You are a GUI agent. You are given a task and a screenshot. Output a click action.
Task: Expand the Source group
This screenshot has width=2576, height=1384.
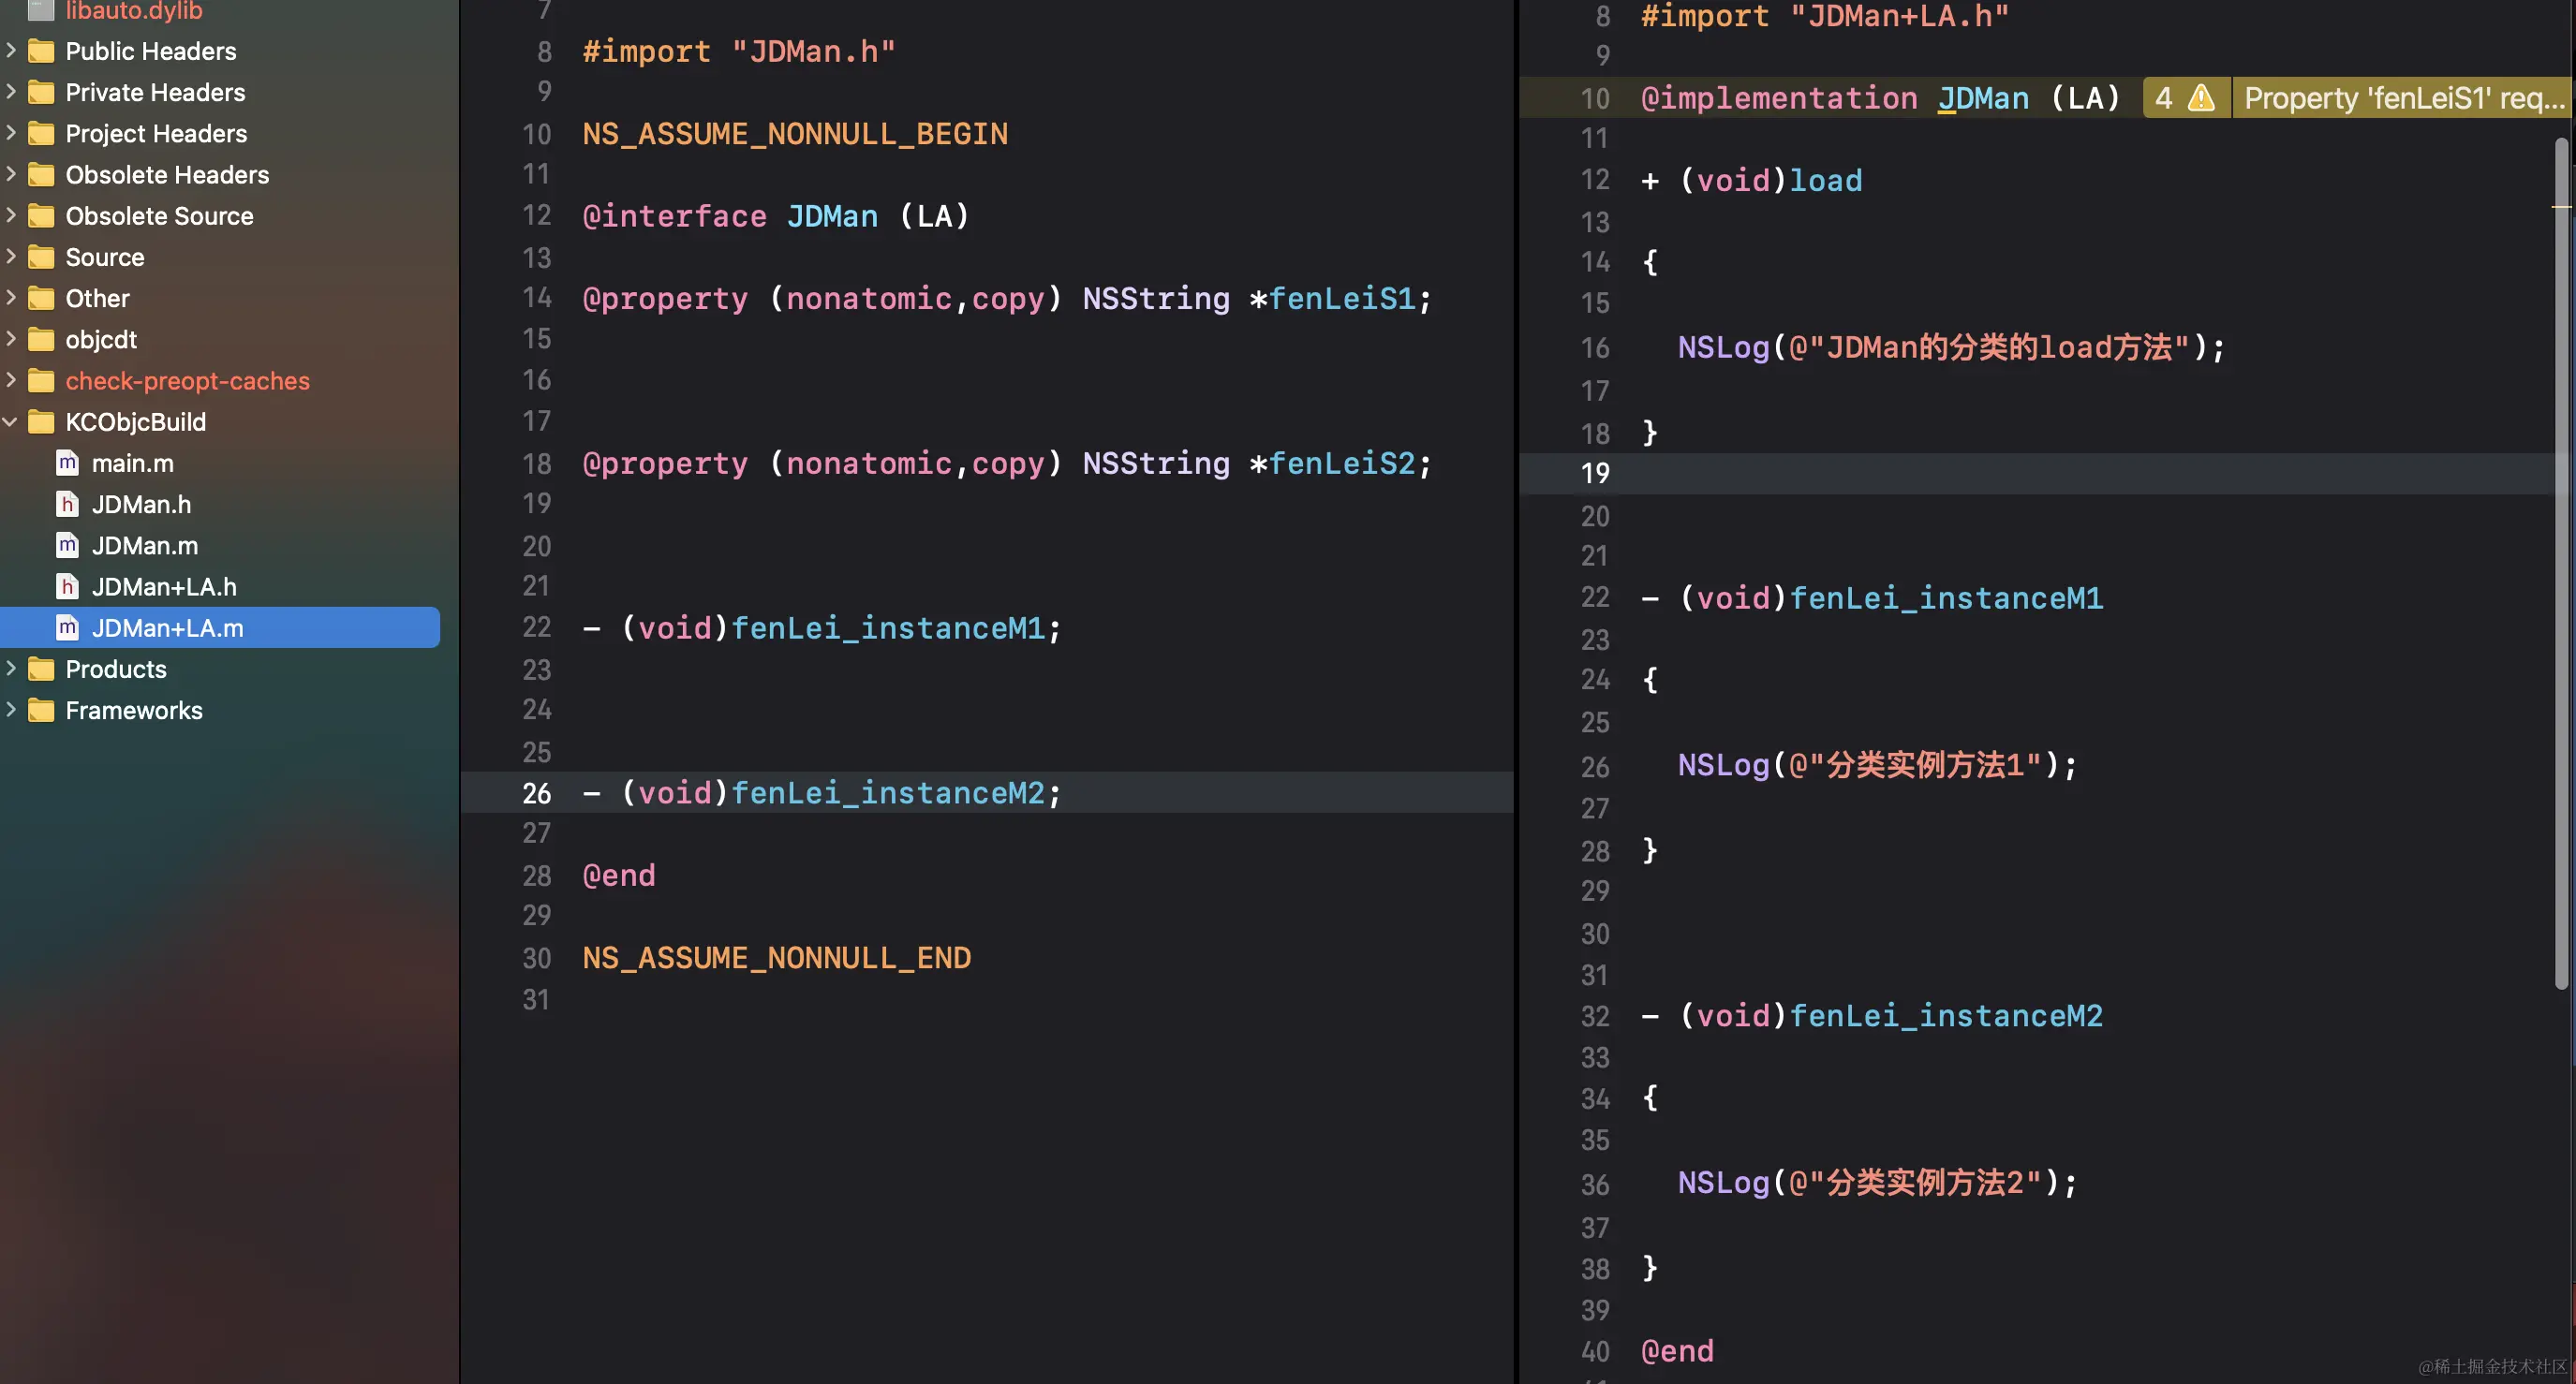click(11, 256)
